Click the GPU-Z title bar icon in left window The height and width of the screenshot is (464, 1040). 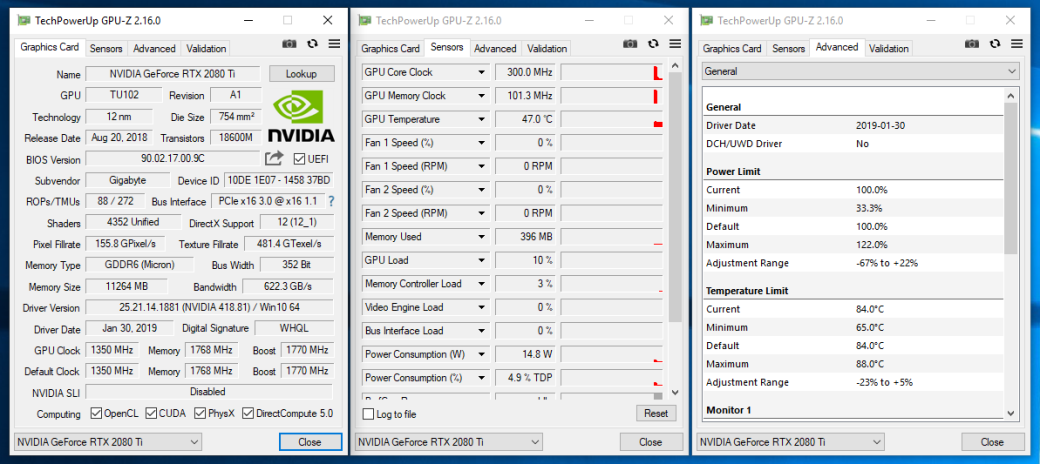[x=24, y=20]
